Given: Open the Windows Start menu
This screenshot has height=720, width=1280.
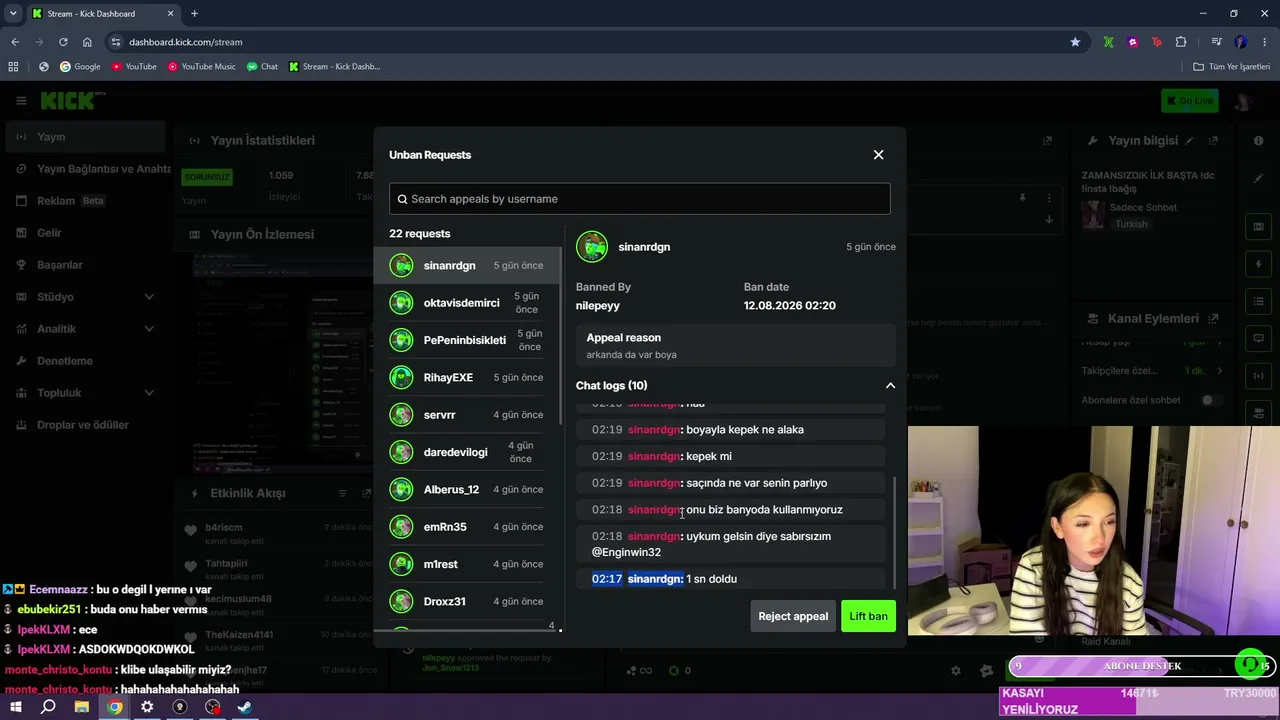Looking at the screenshot, I should 16,707.
